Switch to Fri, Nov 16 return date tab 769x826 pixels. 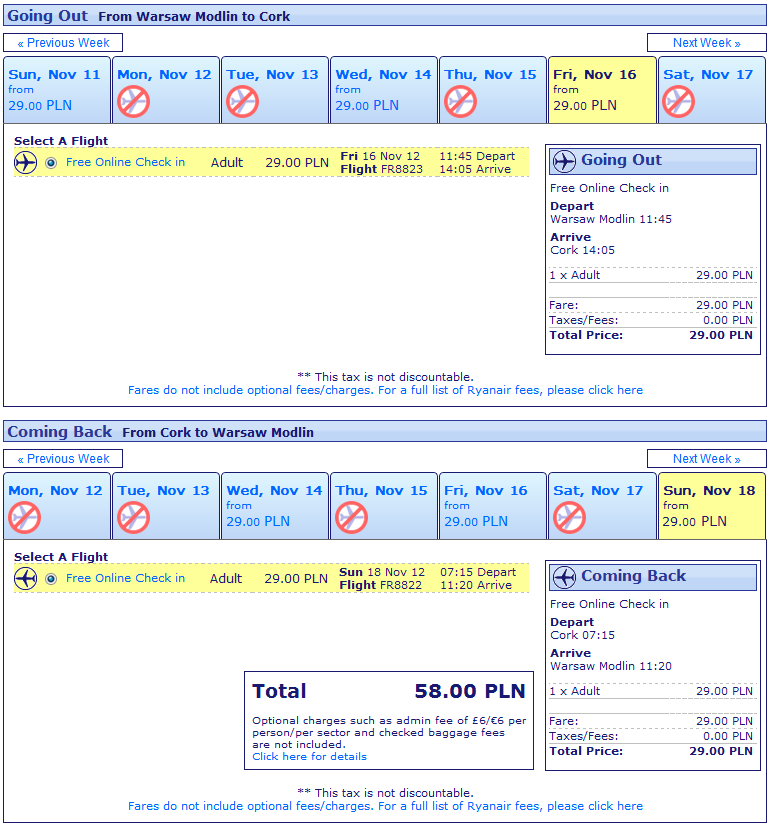[x=492, y=506]
